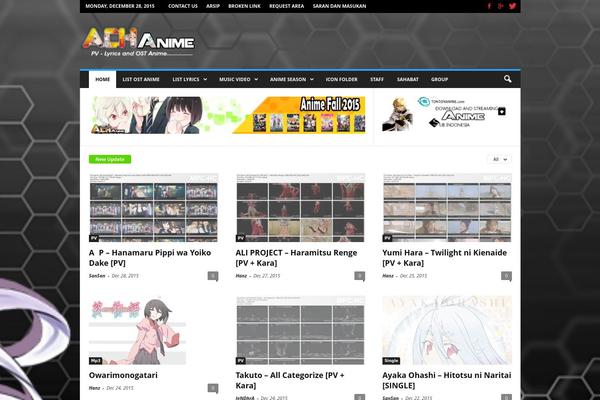
Task: Open the Request Area link
Action: pyautogui.click(x=287, y=6)
